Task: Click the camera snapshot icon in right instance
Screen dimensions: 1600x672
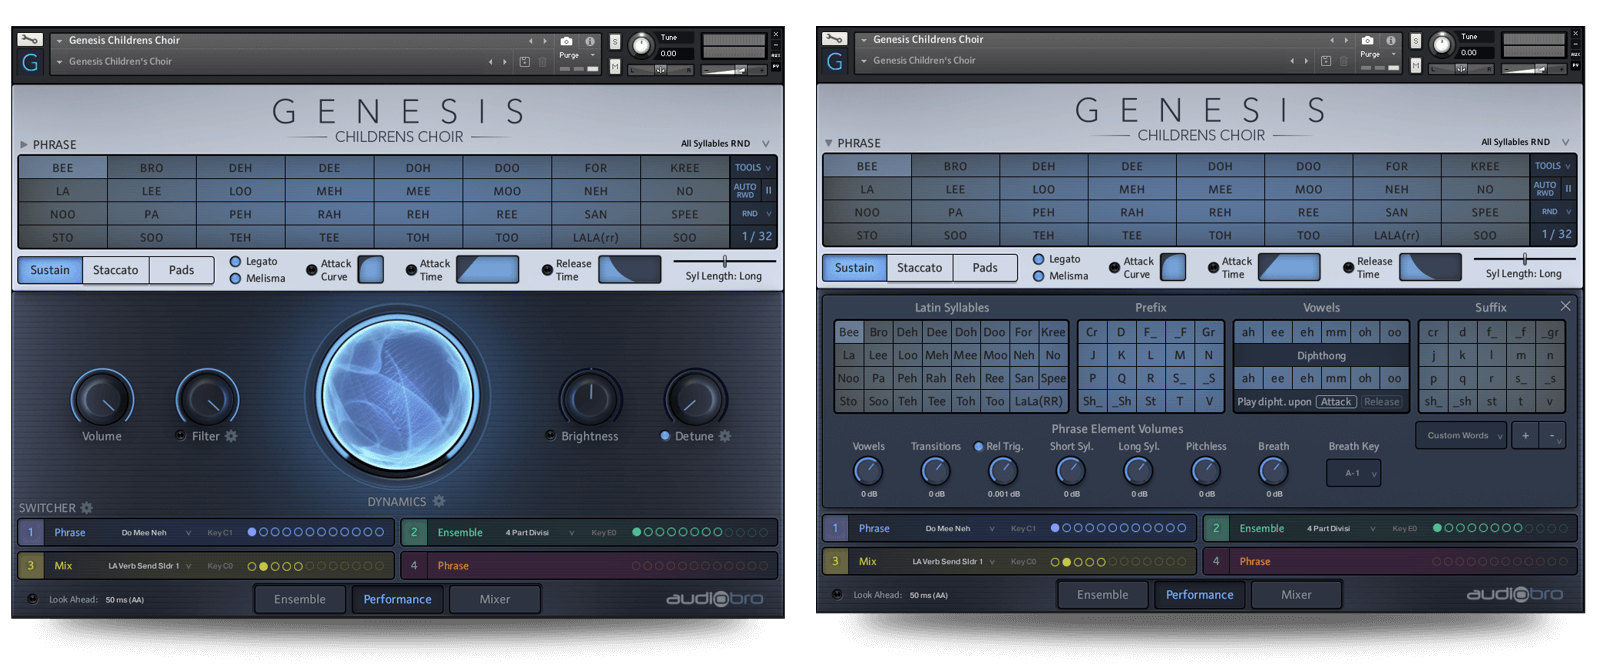Action: (1367, 40)
